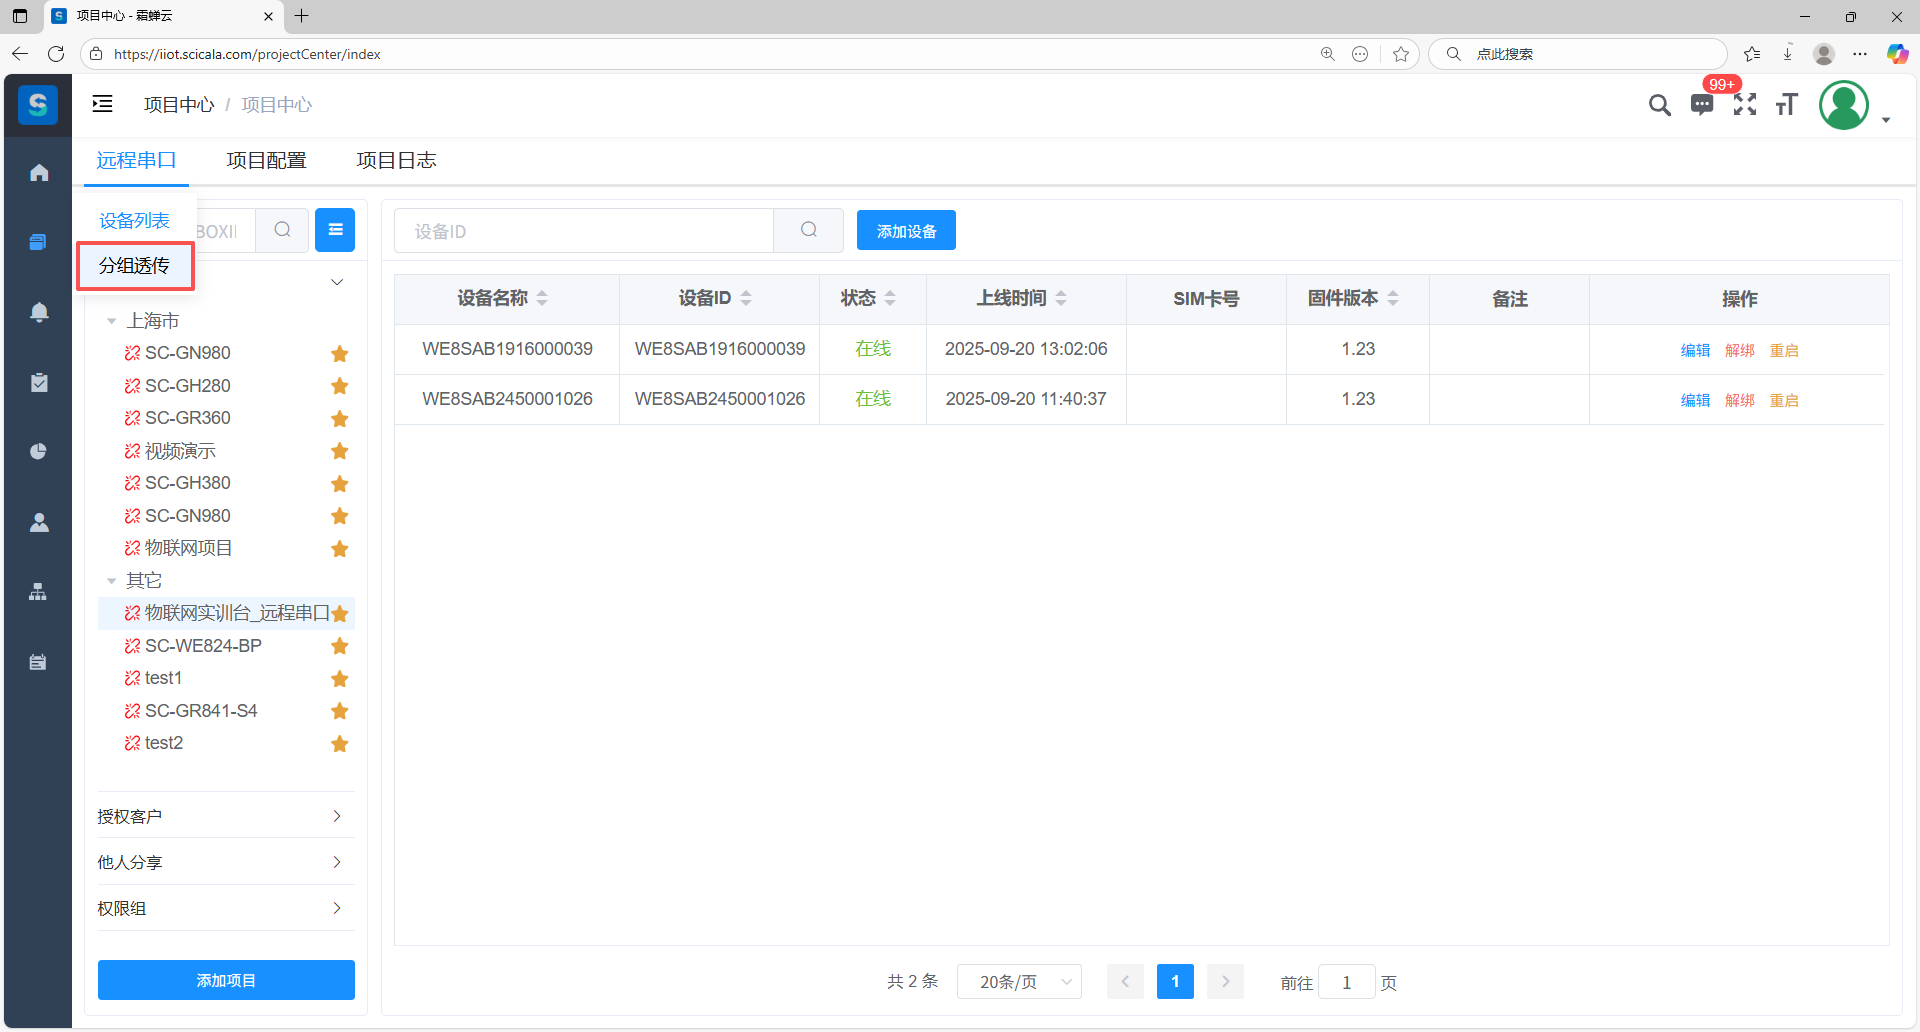Click the blue list menu button beside project search
The height and width of the screenshot is (1032, 1920).
(335, 230)
